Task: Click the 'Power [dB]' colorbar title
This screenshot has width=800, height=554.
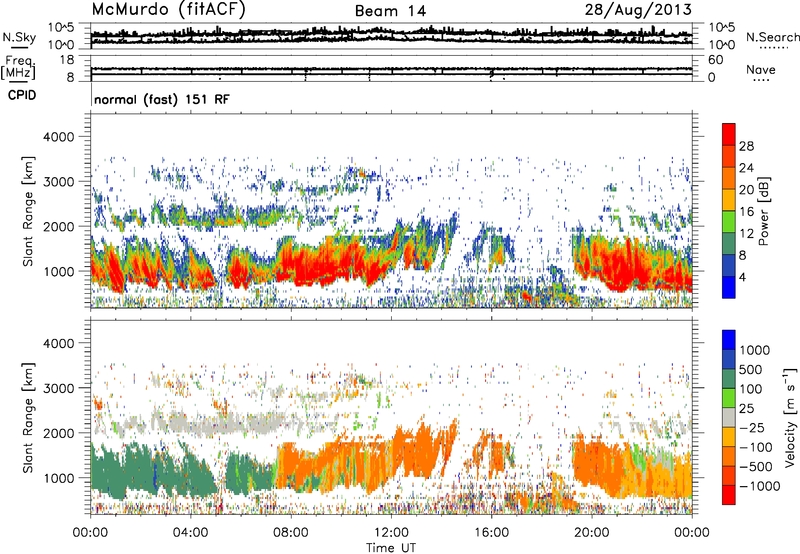Action: coord(764,211)
